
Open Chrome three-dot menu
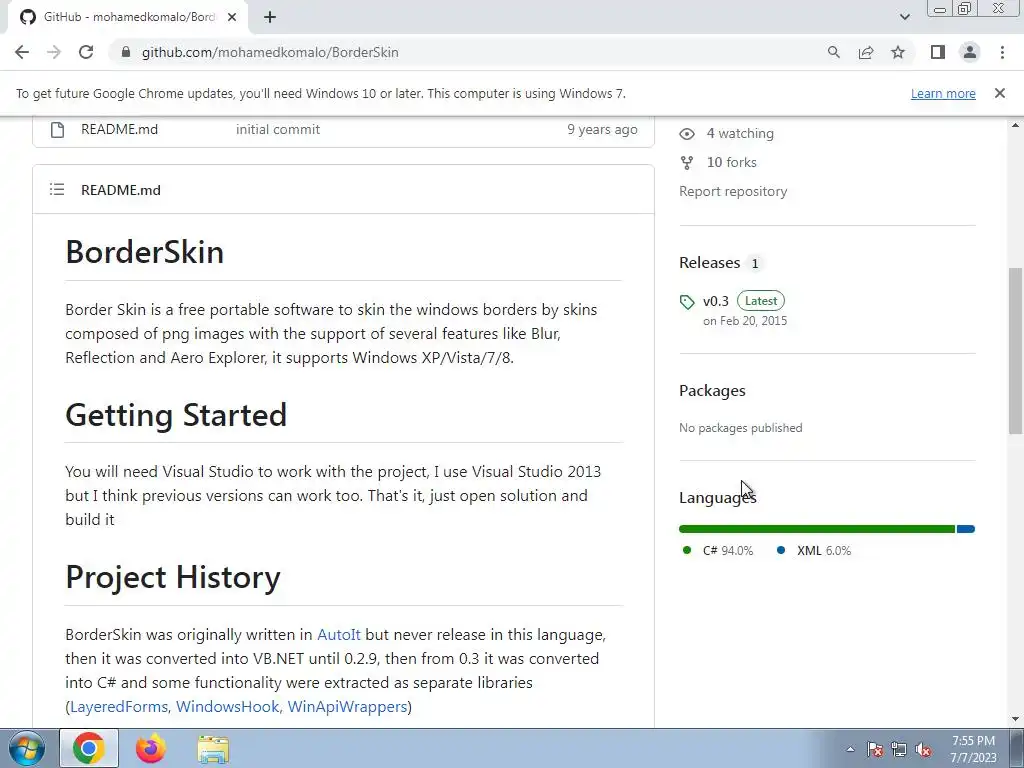pyautogui.click(x=1002, y=52)
